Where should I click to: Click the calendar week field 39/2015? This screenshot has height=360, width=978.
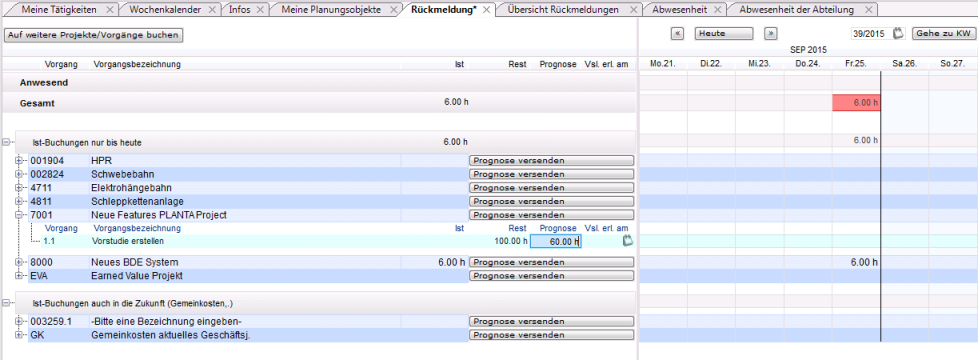click(871, 34)
